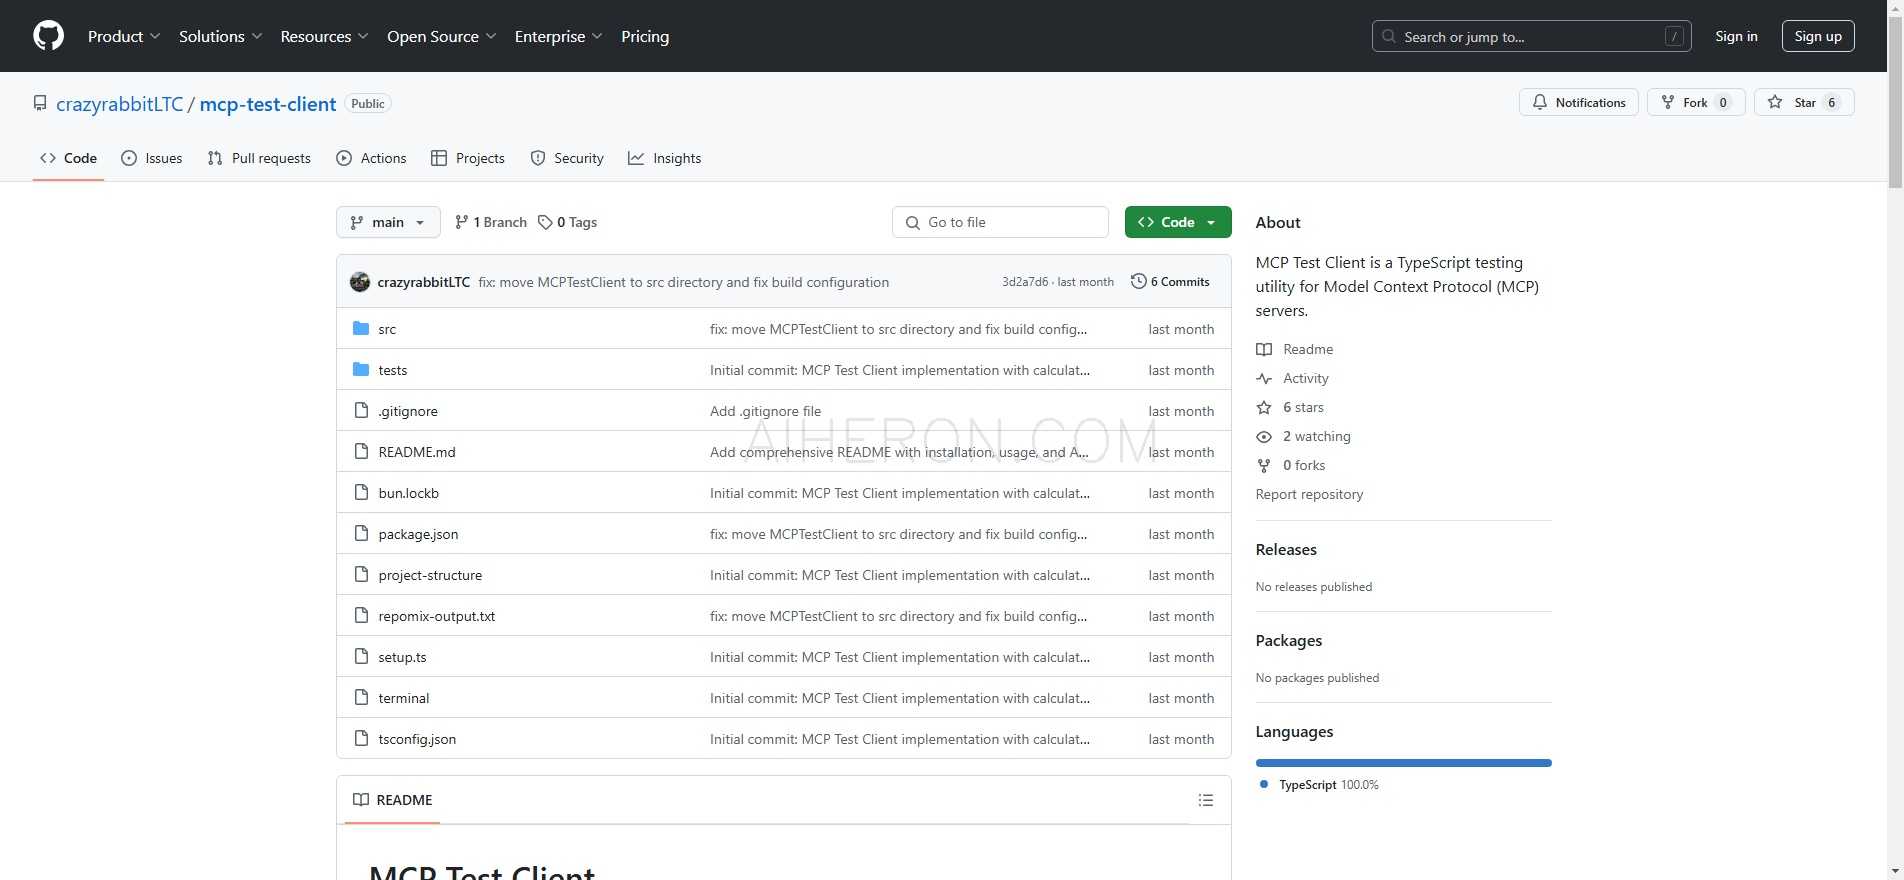Open the Releases heading link
The image size is (1904, 880).
point(1286,550)
